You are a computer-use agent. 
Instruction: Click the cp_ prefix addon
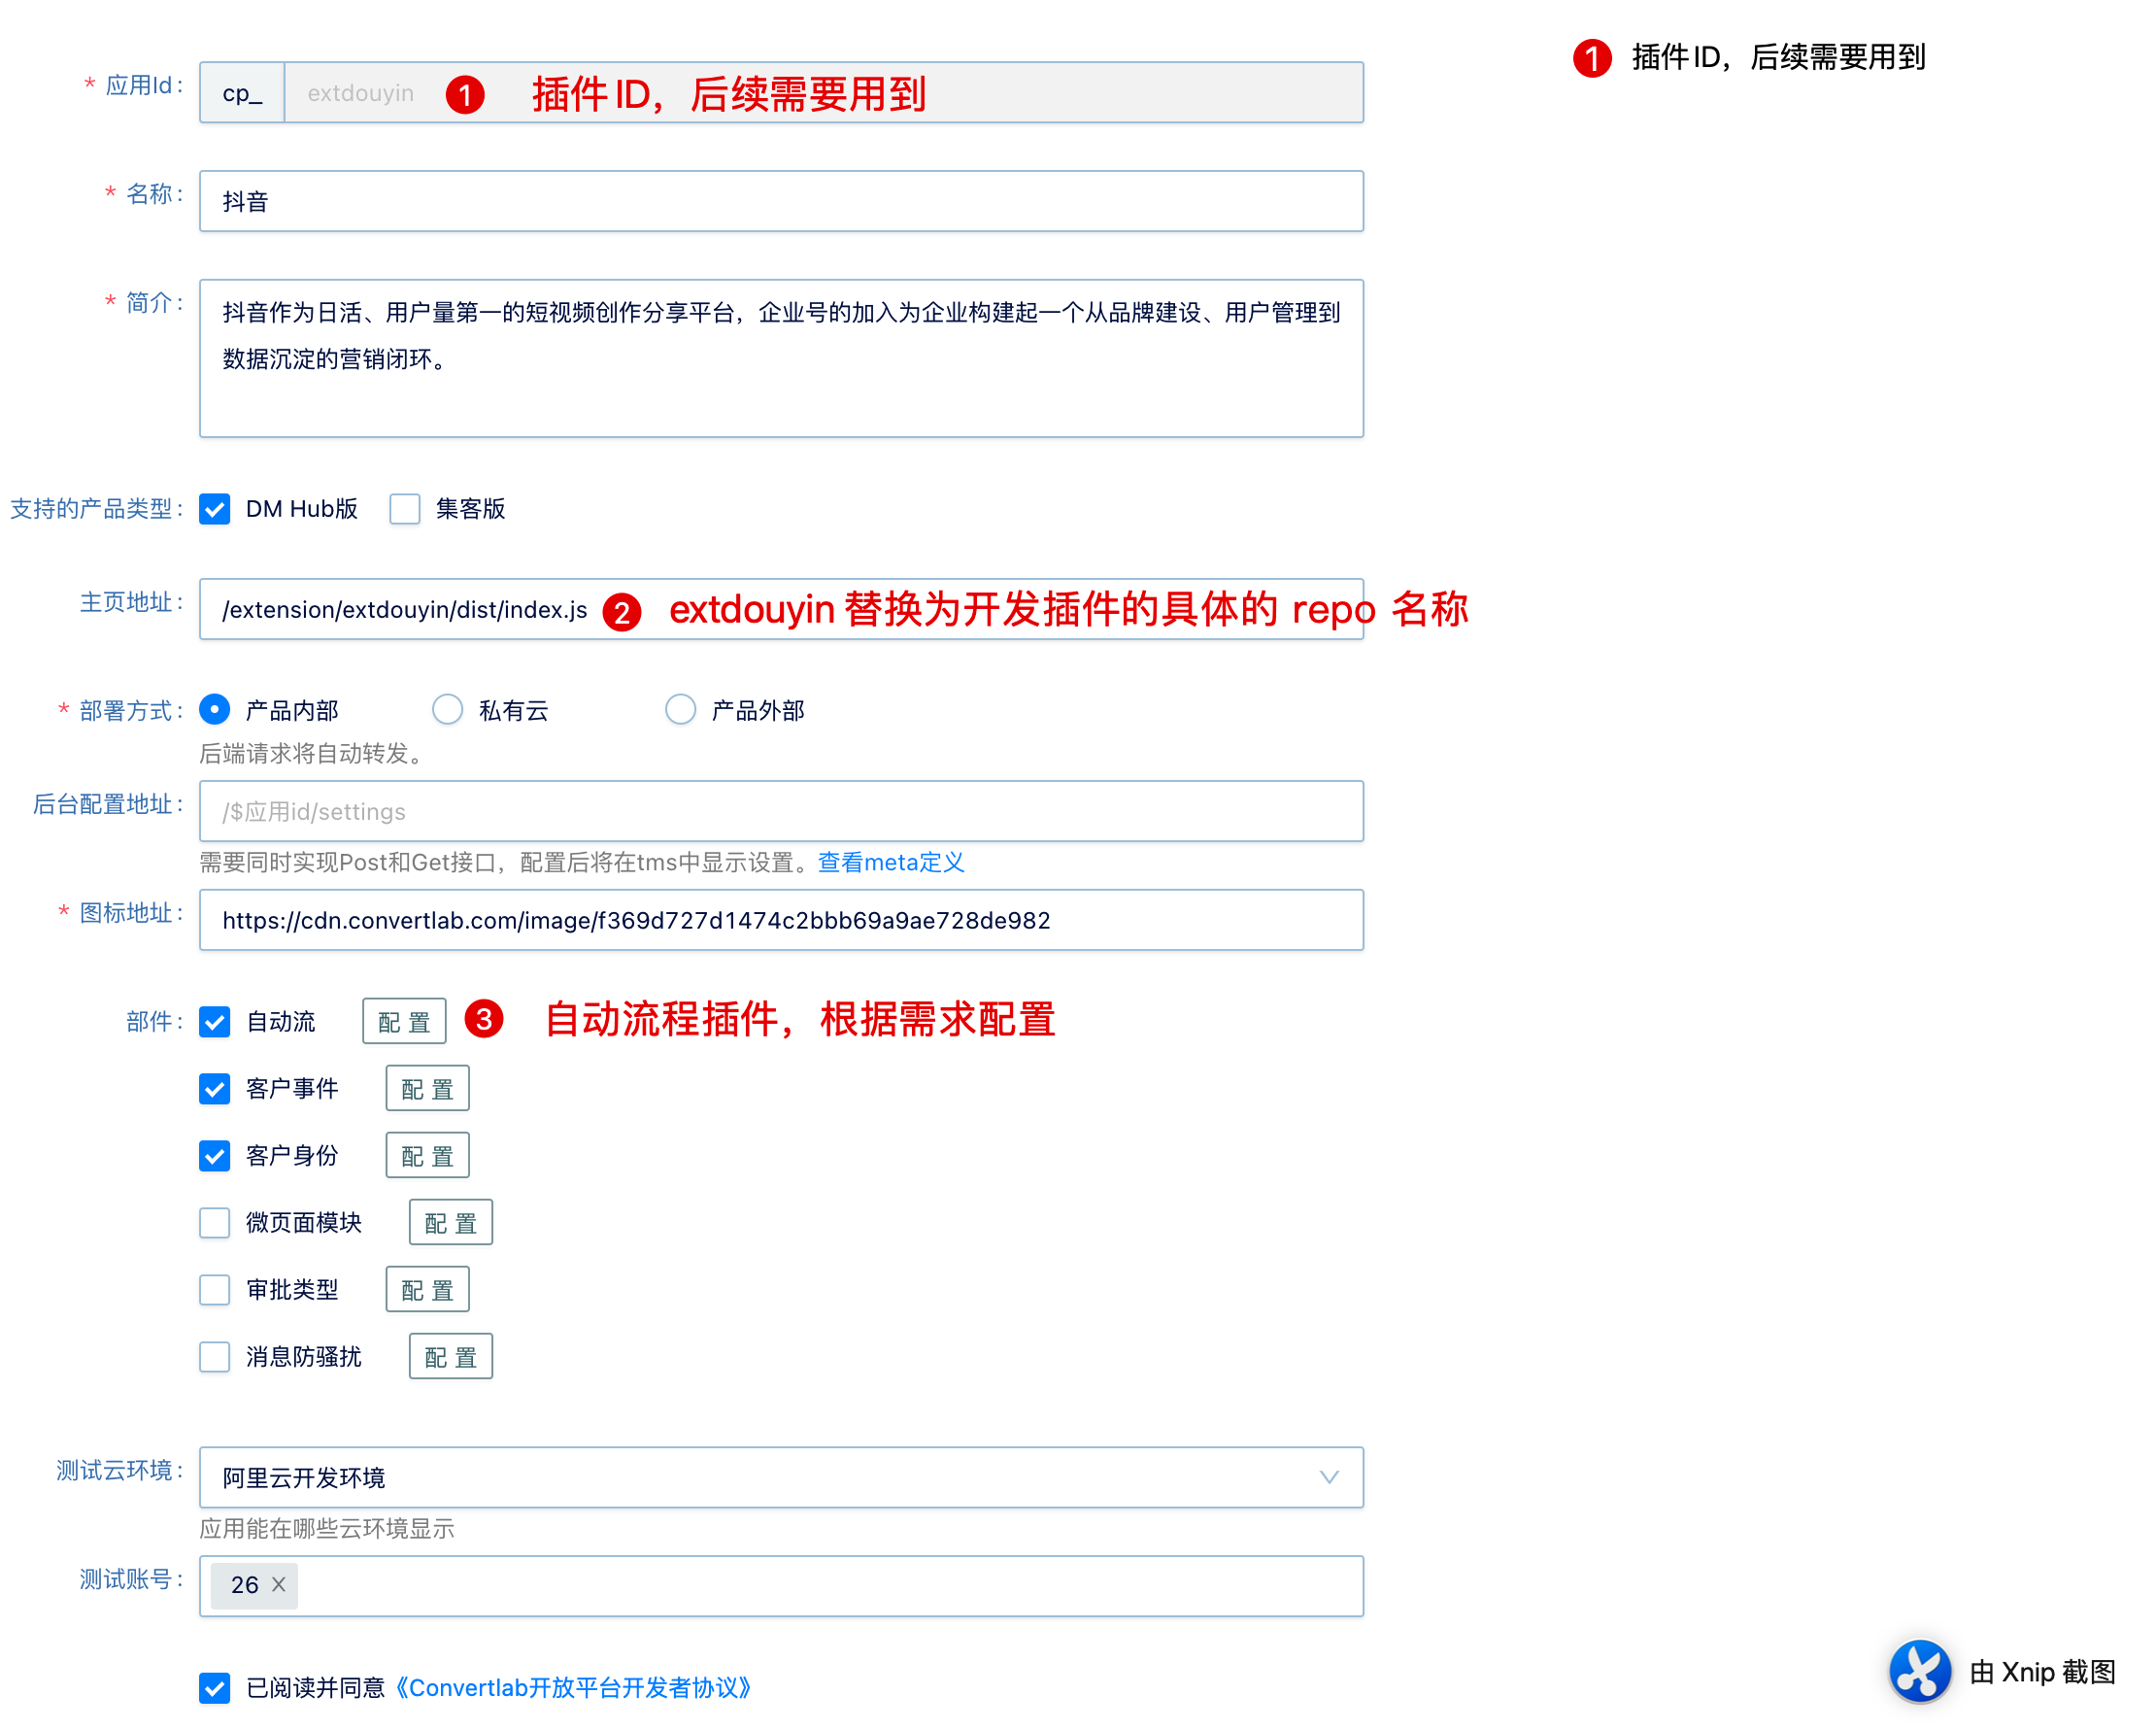pyautogui.click(x=242, y=92)
